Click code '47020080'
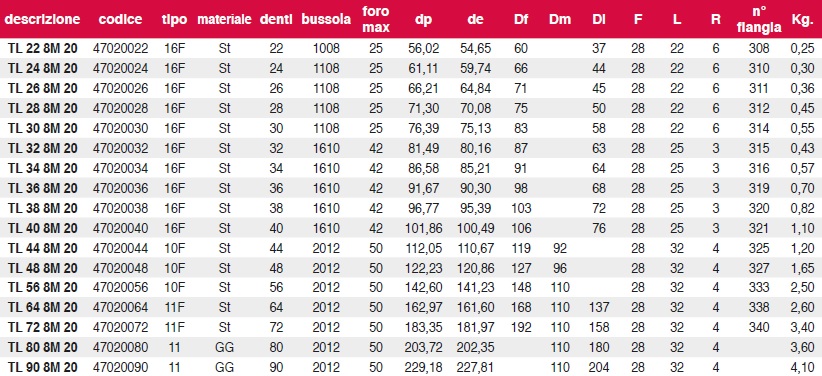This screenshot has height=376, width=822. point(121,347)
